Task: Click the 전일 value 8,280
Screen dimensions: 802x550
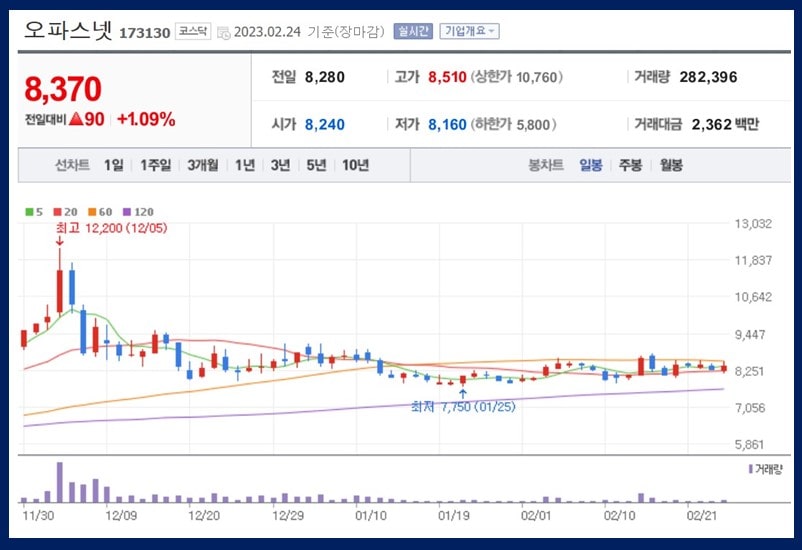Action: point(325,77)
